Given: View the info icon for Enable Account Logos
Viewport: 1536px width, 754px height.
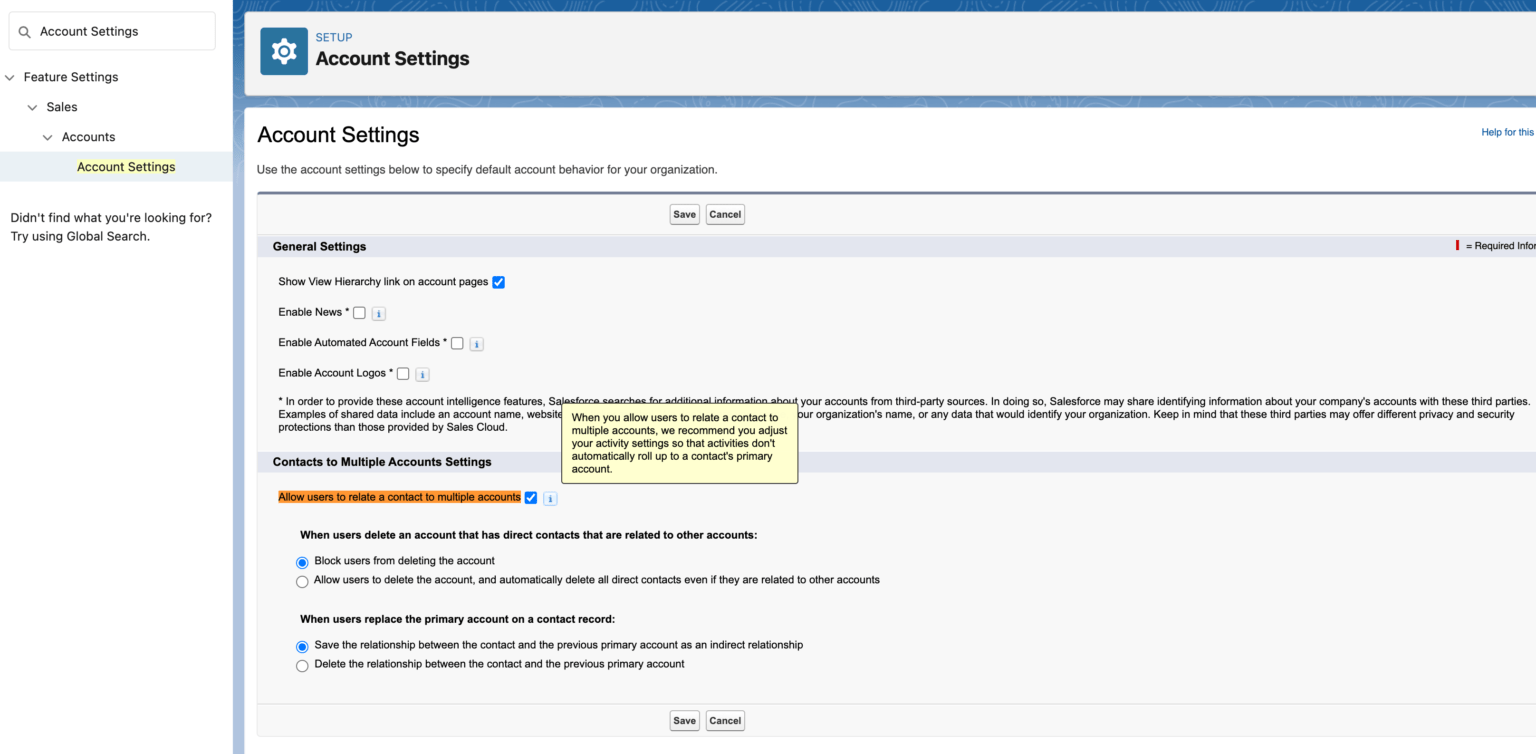Looking at the screenshot, I should point(422,373).
